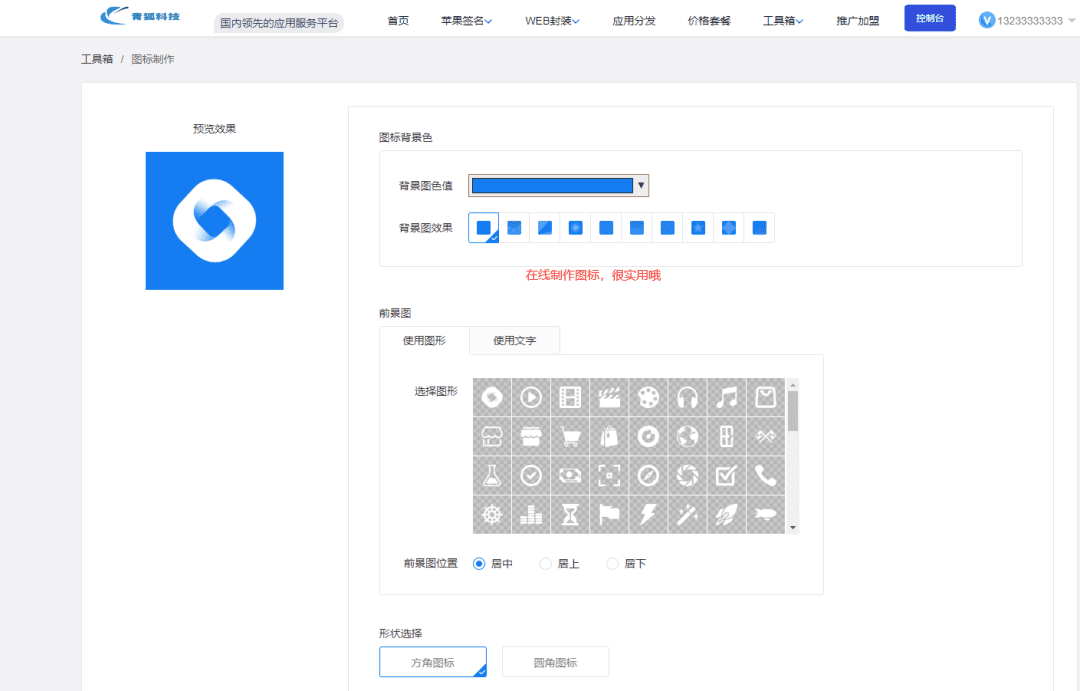Screen dimensions: 1080x691
Task: Select the blimp airship shape
Action: 765,515
